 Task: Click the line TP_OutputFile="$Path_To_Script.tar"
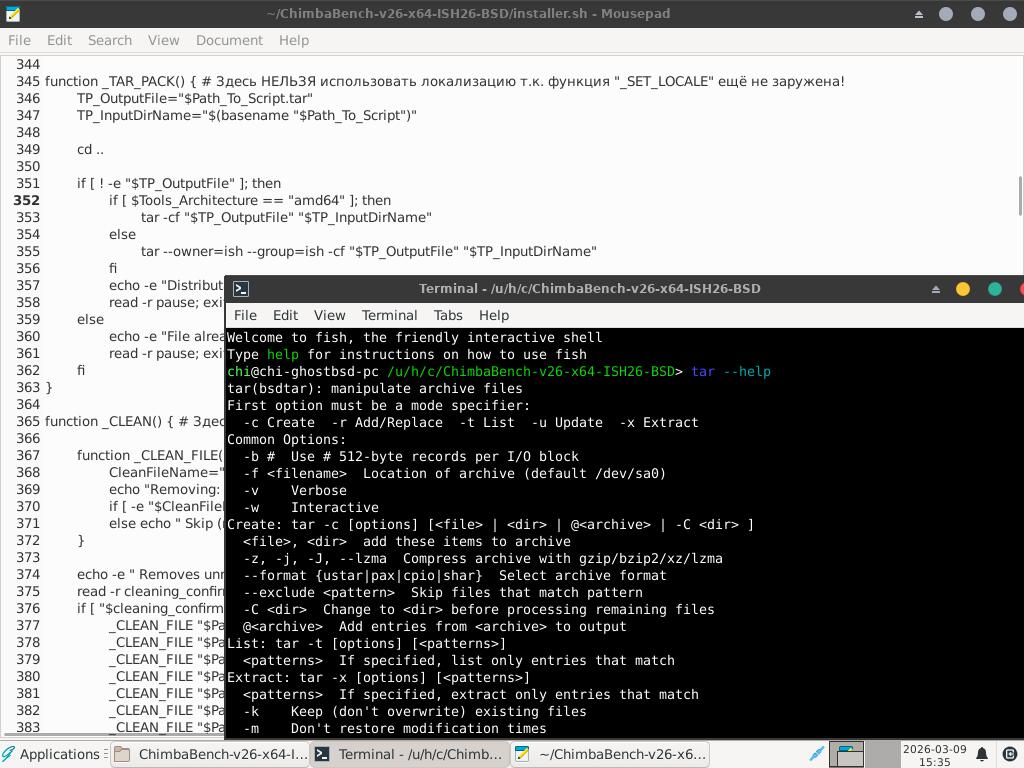pos(195,99)
